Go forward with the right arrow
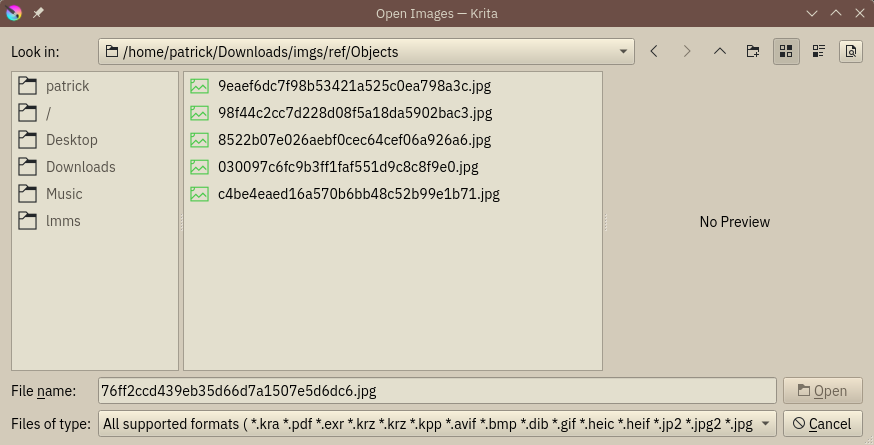The height and width of the screenshot is (445, 874). pos(687,52)
